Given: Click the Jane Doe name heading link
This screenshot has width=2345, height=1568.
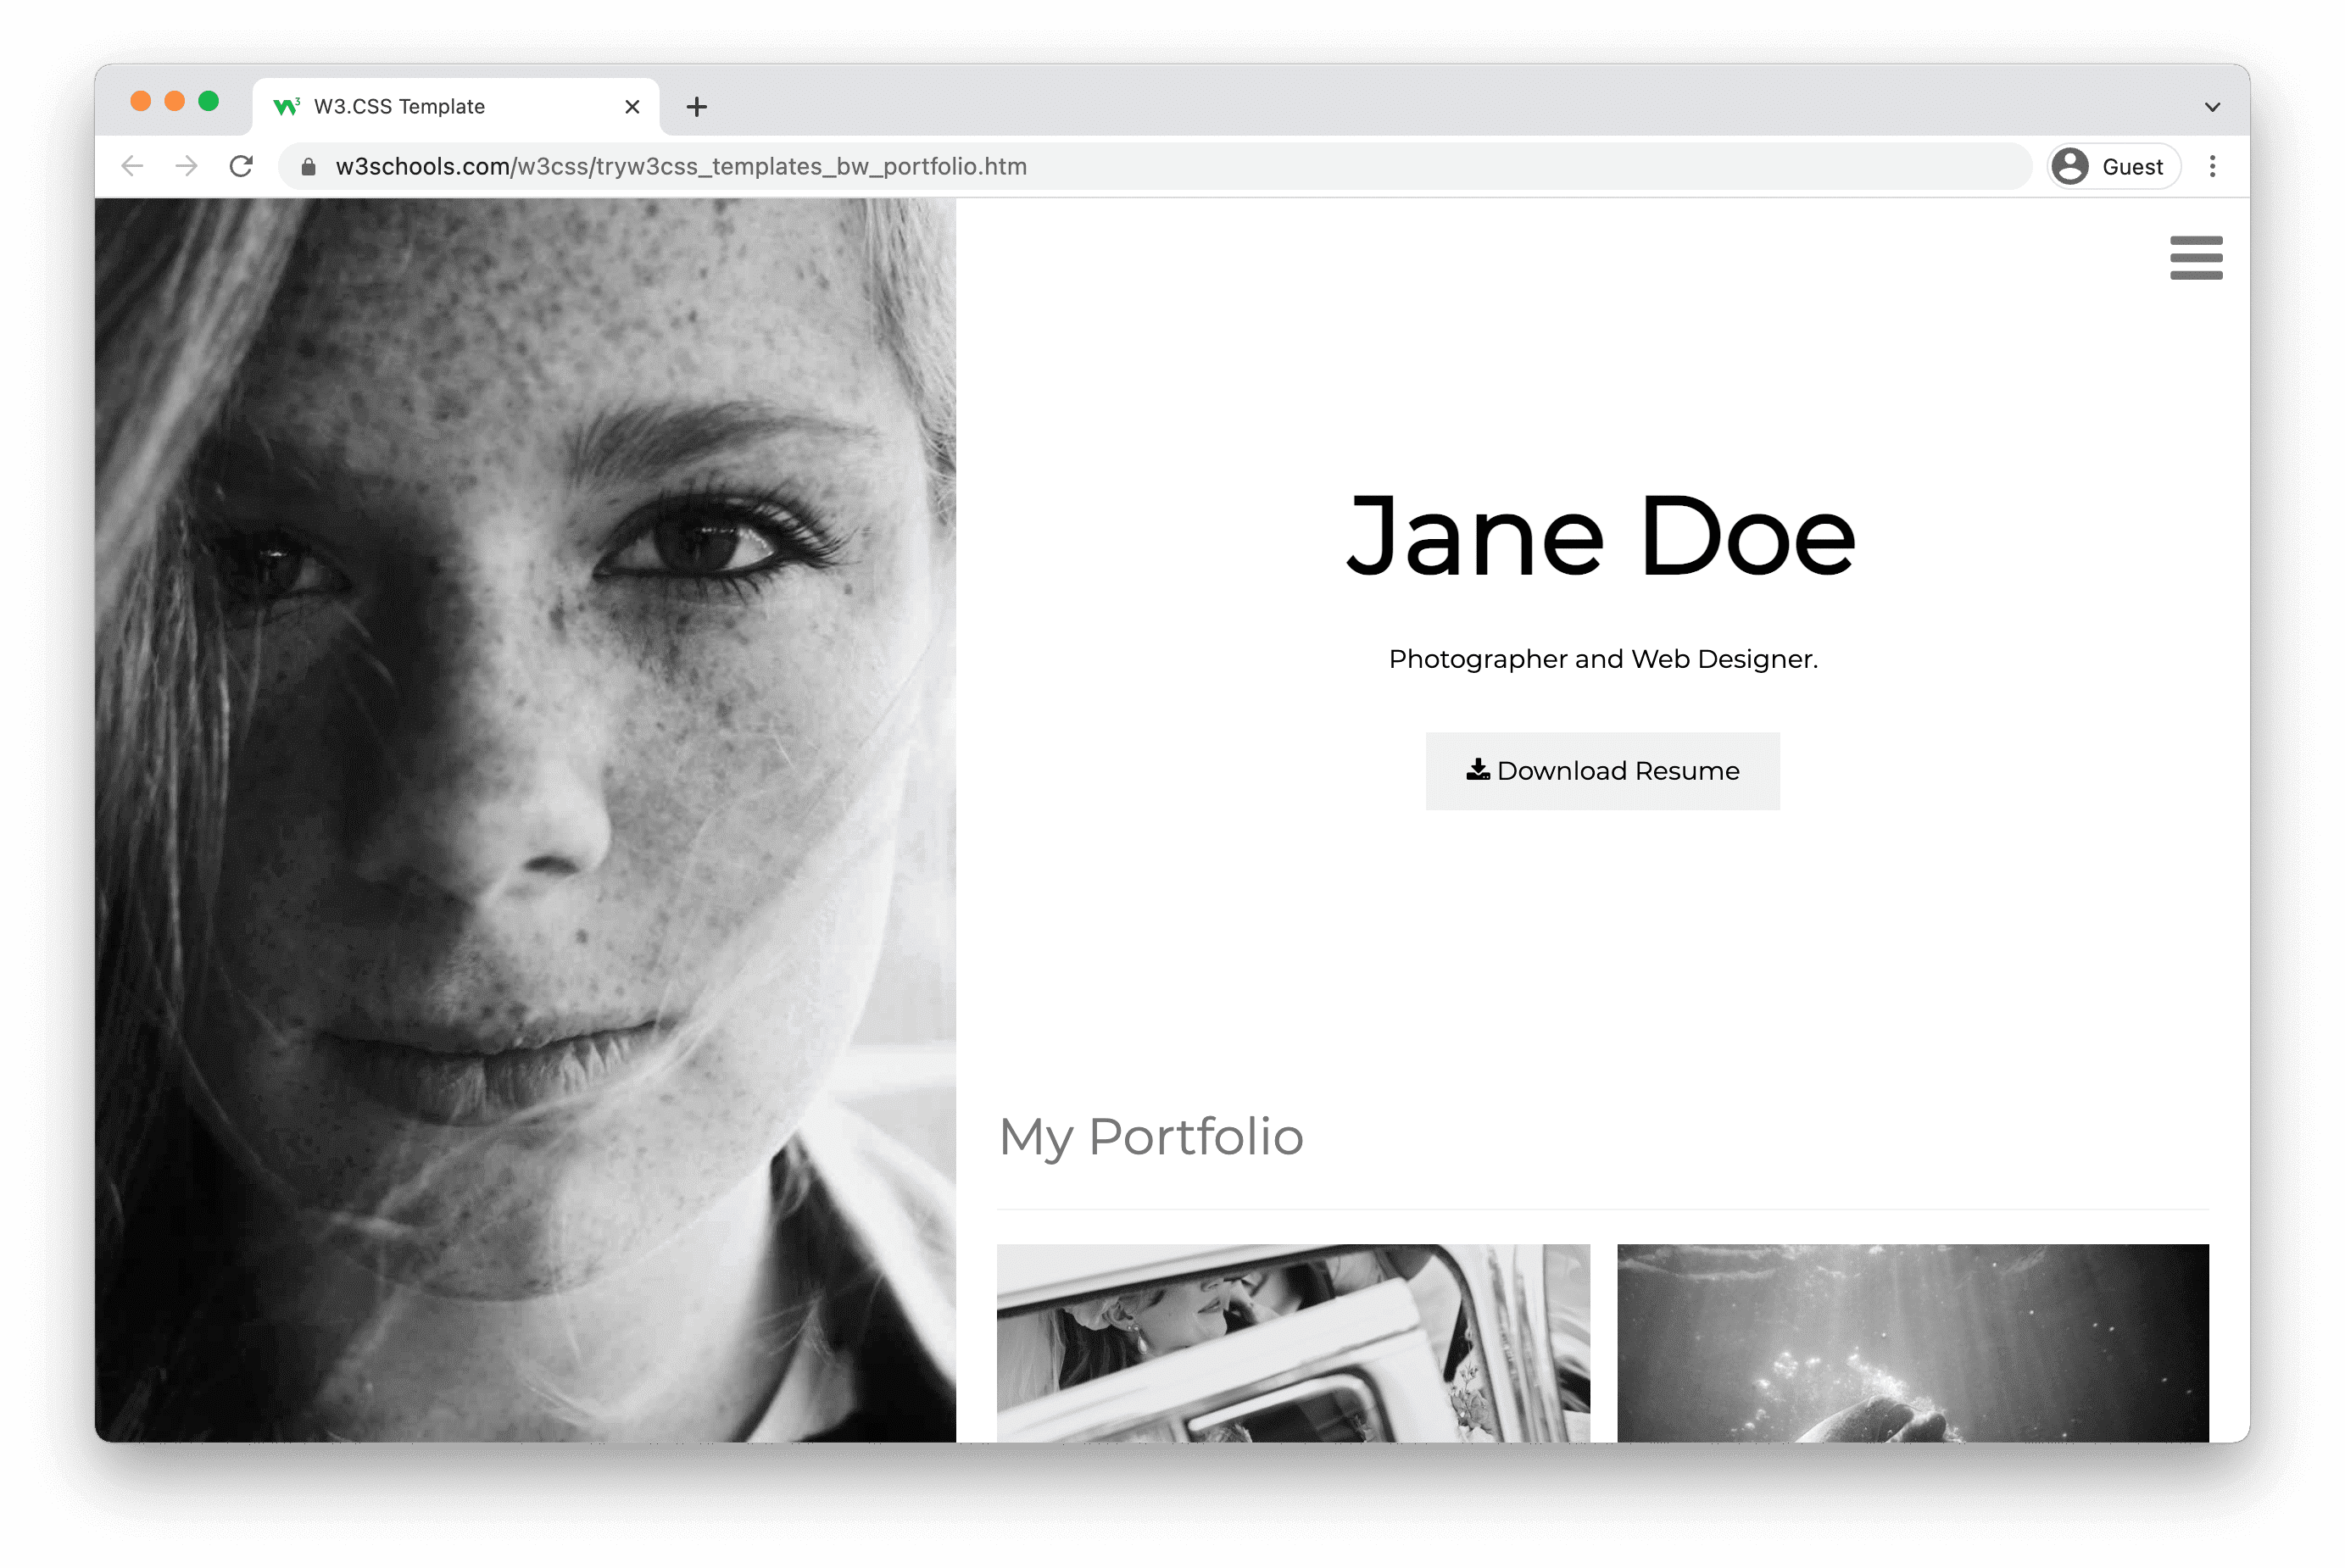Looking at the screenshot, I should pyautogui.click(x=1601, y=534).
